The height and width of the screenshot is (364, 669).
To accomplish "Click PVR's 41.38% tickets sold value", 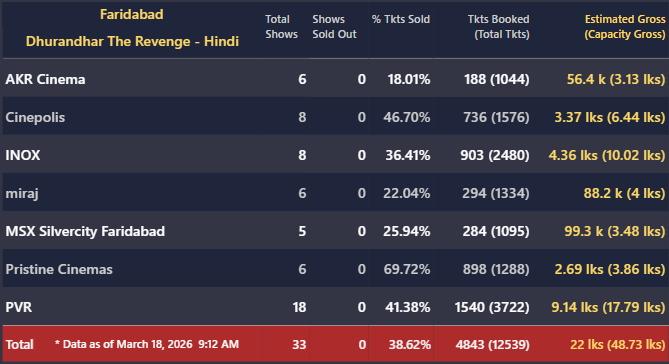I will click(407, 307).
